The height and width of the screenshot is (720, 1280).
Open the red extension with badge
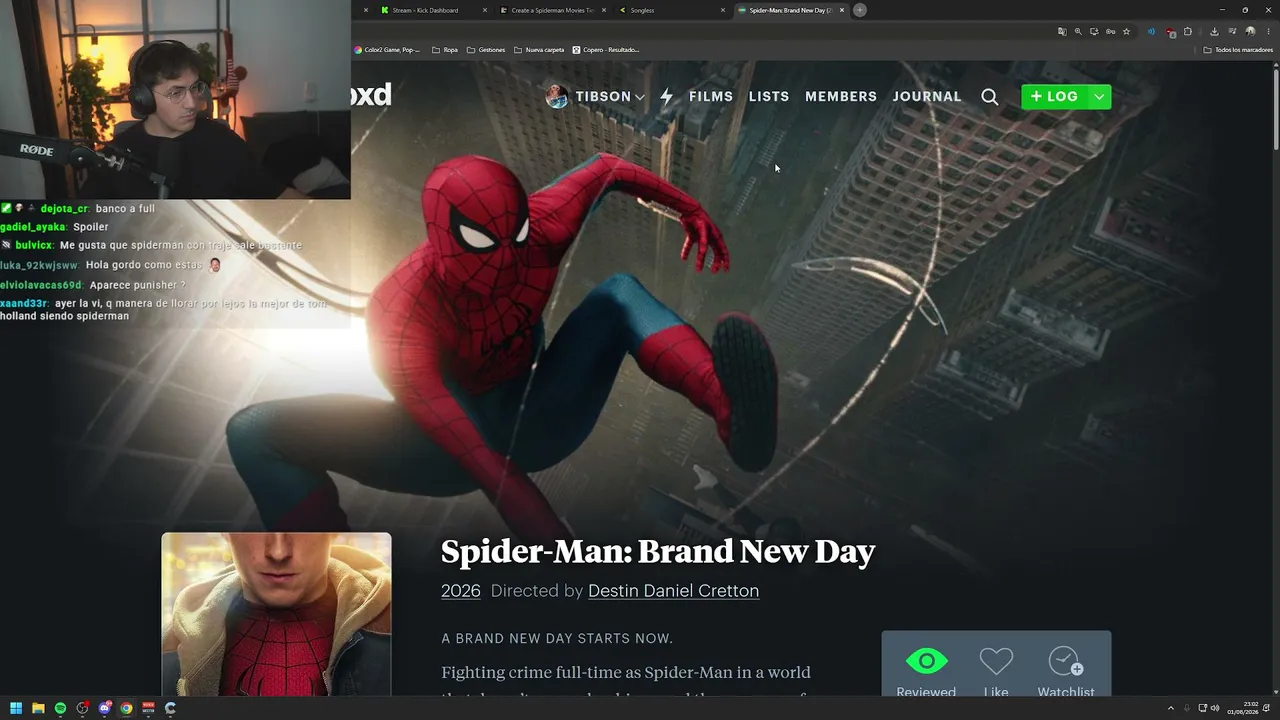(x=1170, y=32)
